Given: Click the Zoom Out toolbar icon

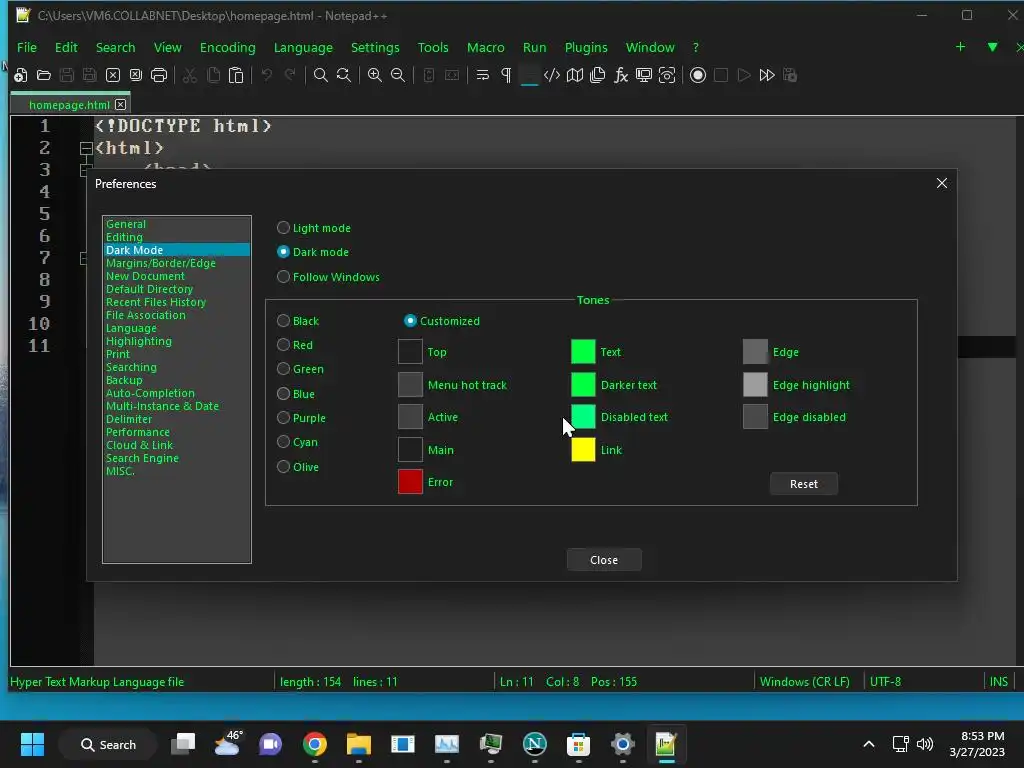Looking at the screenshot, I should click(398, 75).
